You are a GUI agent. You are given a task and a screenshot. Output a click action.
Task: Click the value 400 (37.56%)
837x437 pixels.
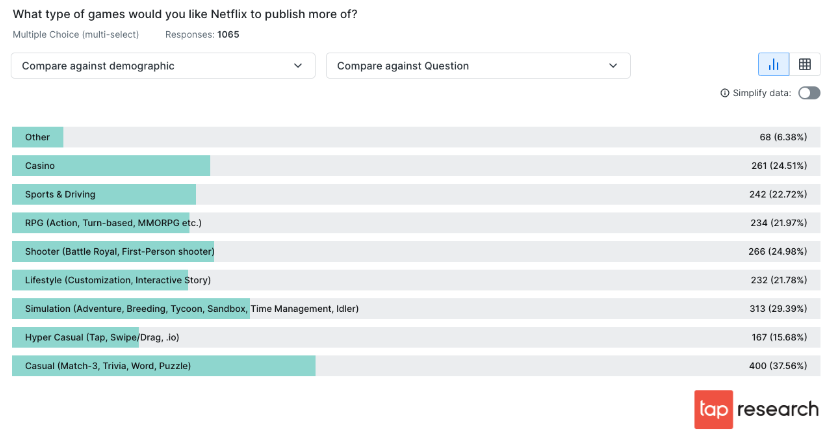(778, 366)
